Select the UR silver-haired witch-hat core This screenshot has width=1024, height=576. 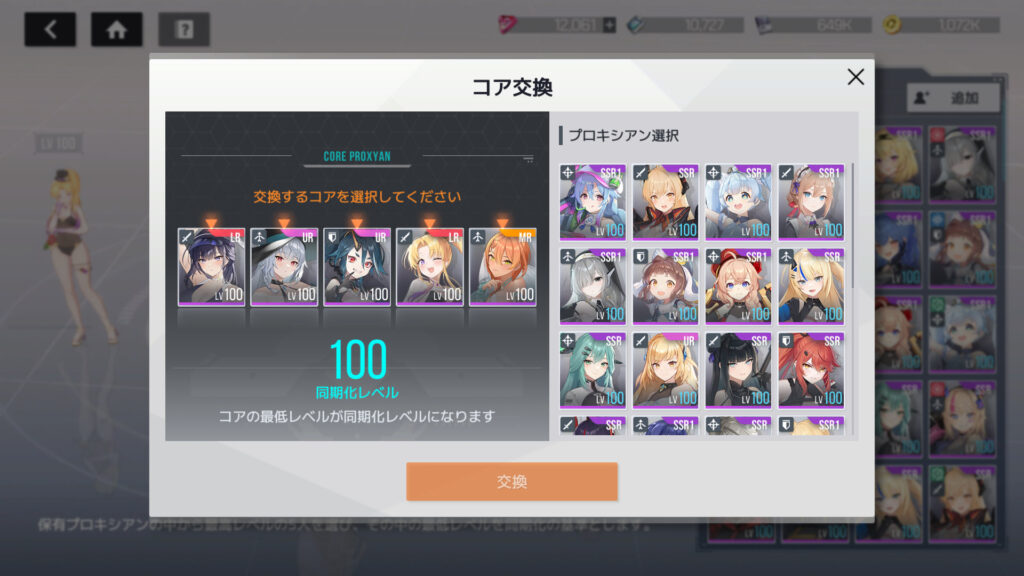click(x=284, y=267)
